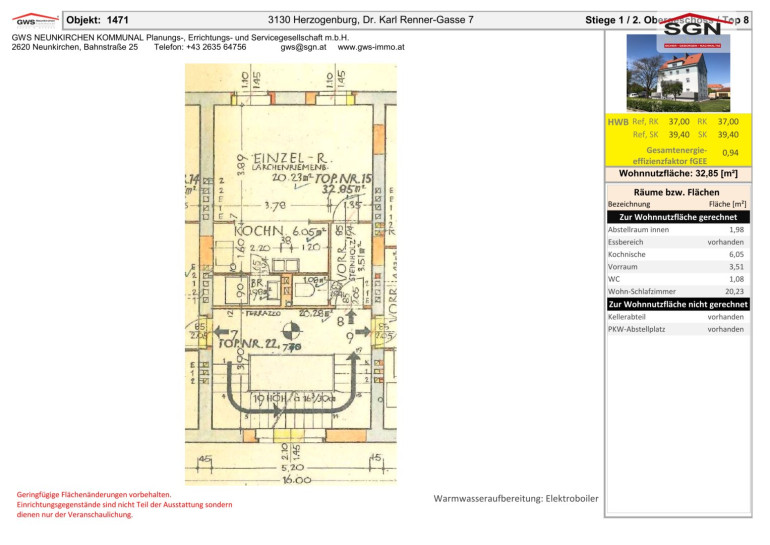Click the PKW-Abstellplatz row in the table
The height and width of the screenshot is (545, 770).
(677, 329)
